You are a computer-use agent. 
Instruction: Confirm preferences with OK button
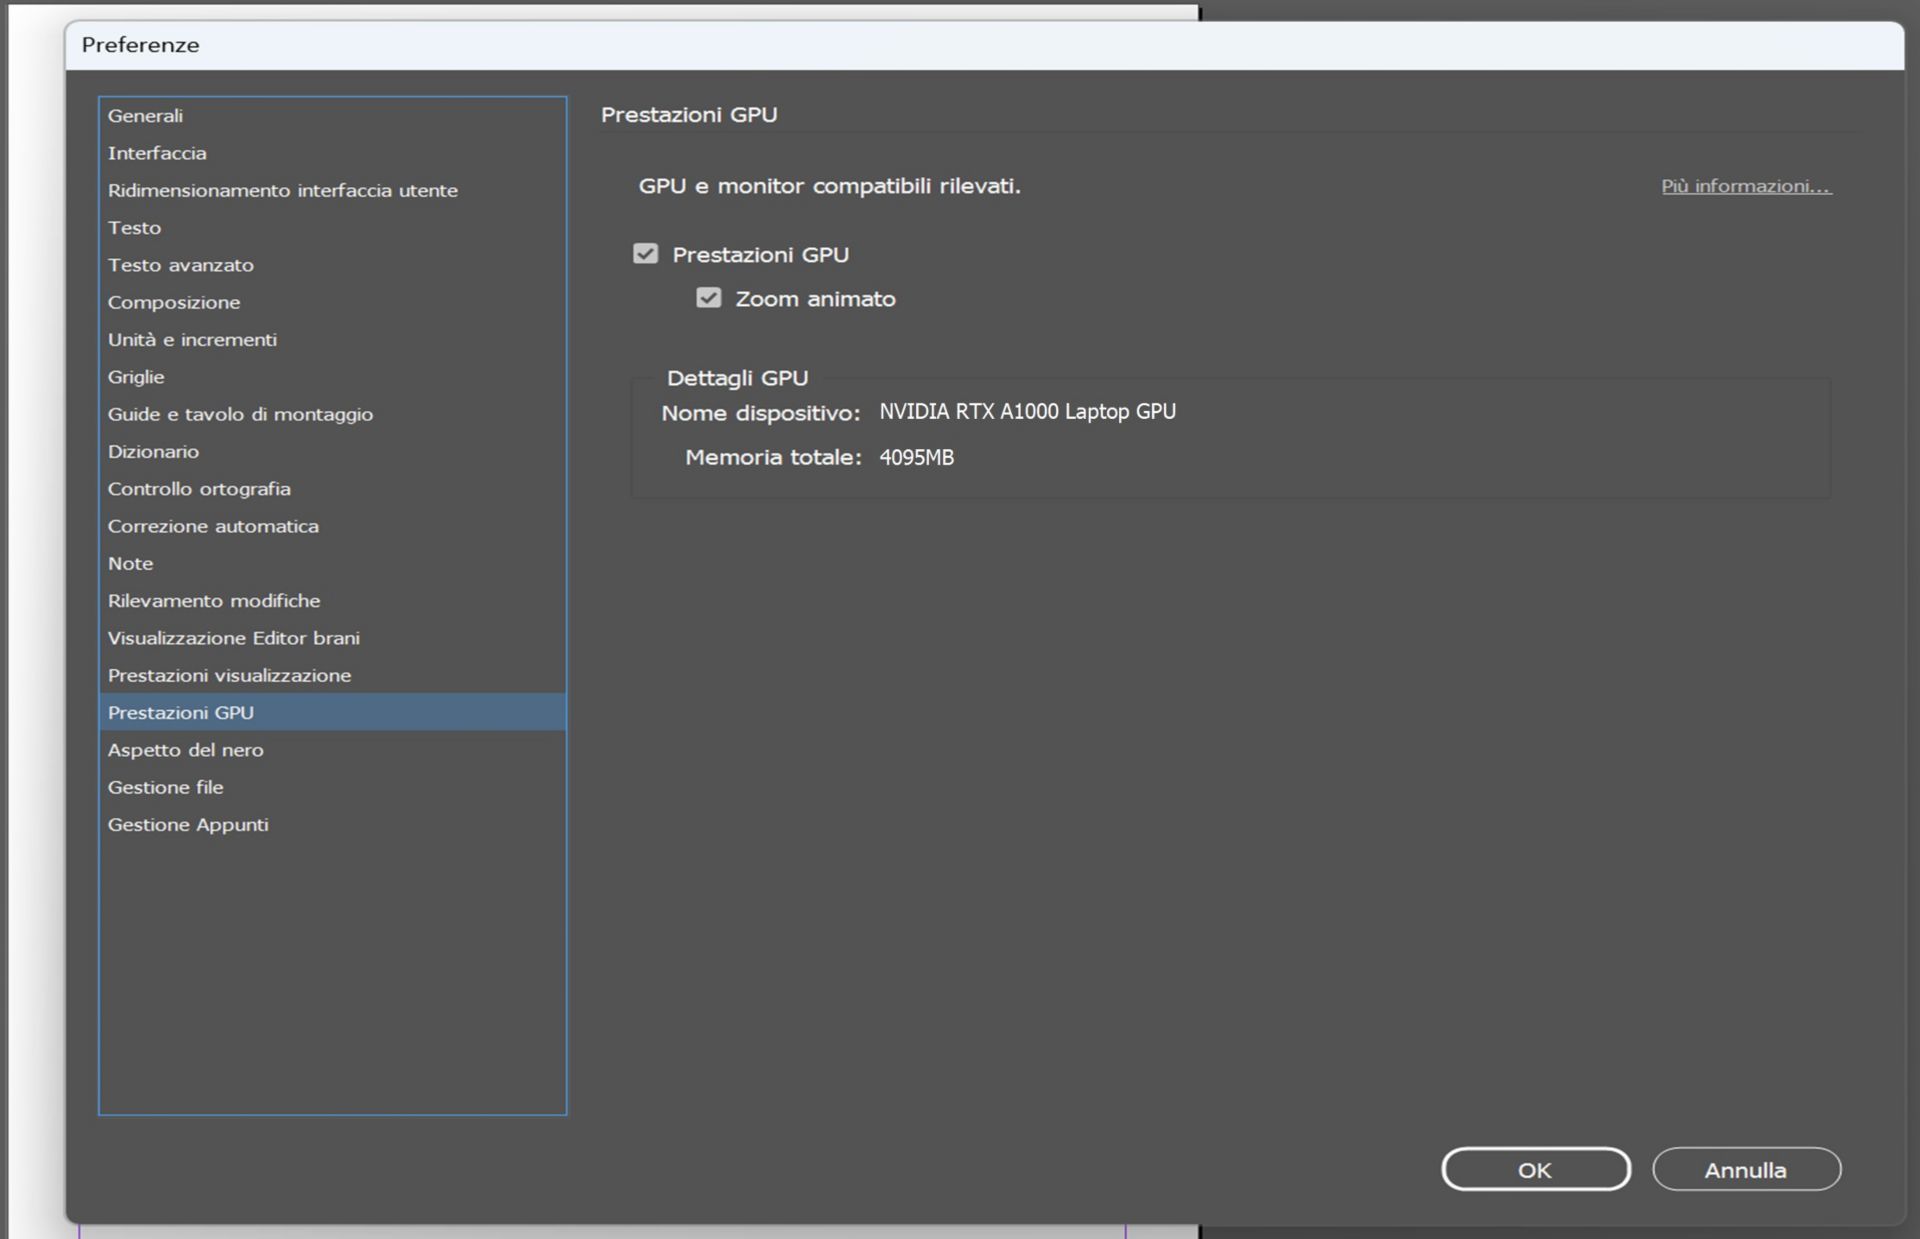1535,1169
